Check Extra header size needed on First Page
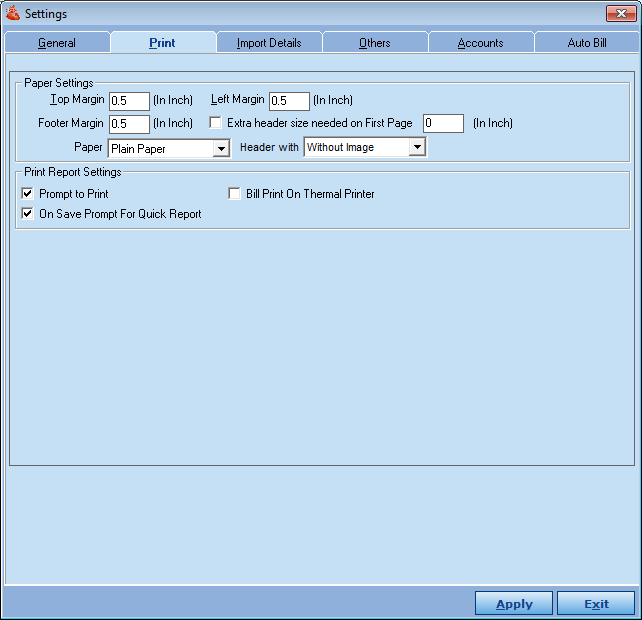 pos(215,123)
